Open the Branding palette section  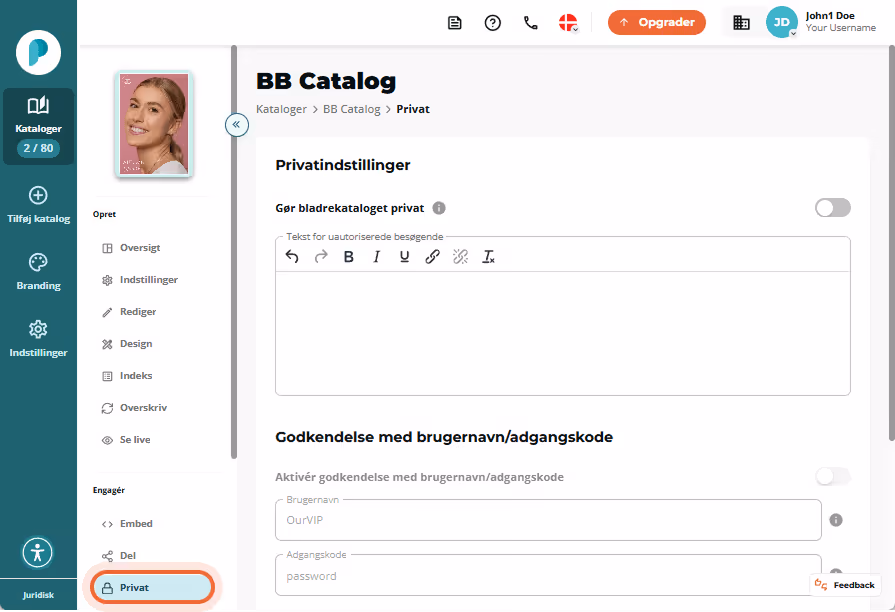pyautogui.click(x=38, y=272)
